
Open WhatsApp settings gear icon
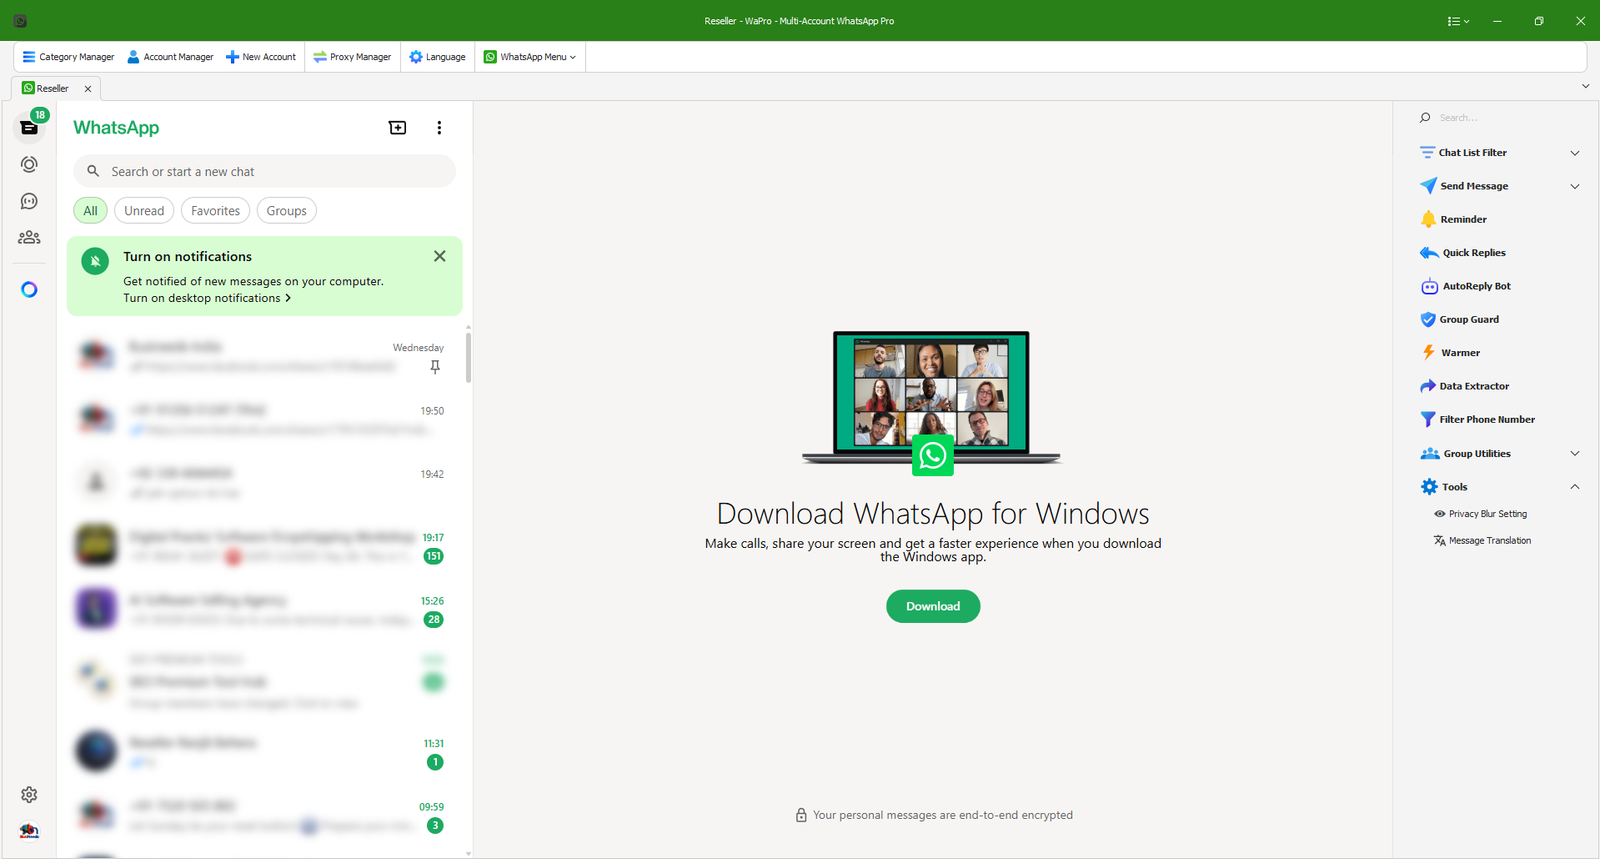click(x=29, y=795)
